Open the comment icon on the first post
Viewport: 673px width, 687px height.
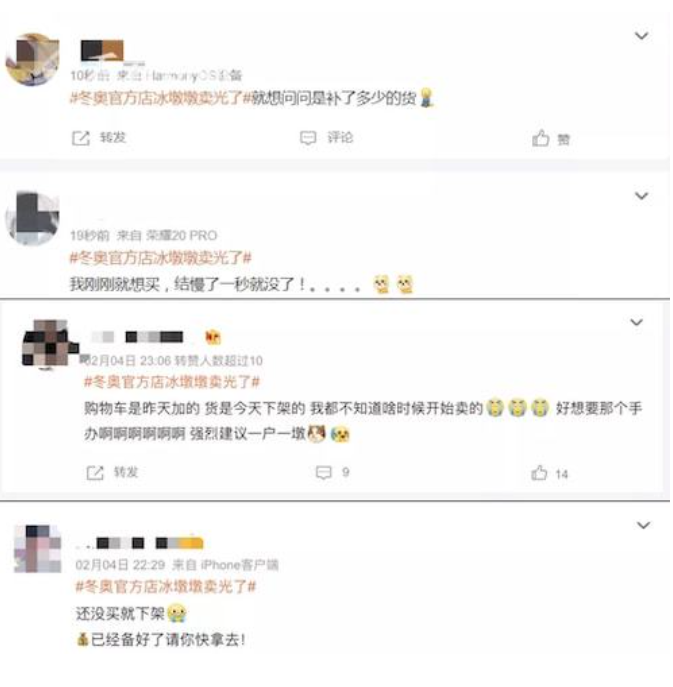pos(308,138)
